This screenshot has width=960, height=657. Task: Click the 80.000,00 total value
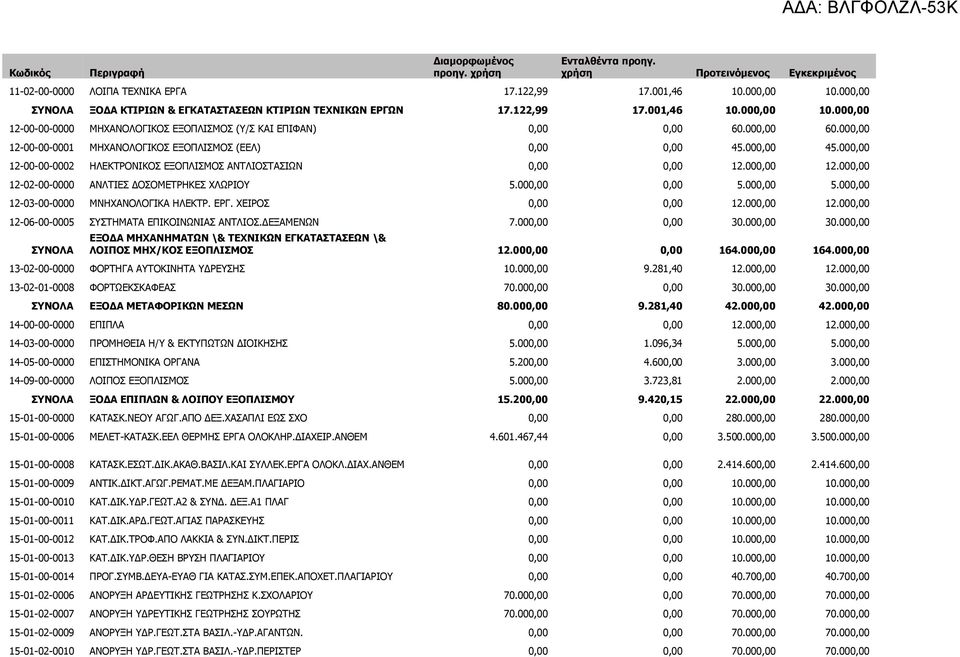point(522,306)
